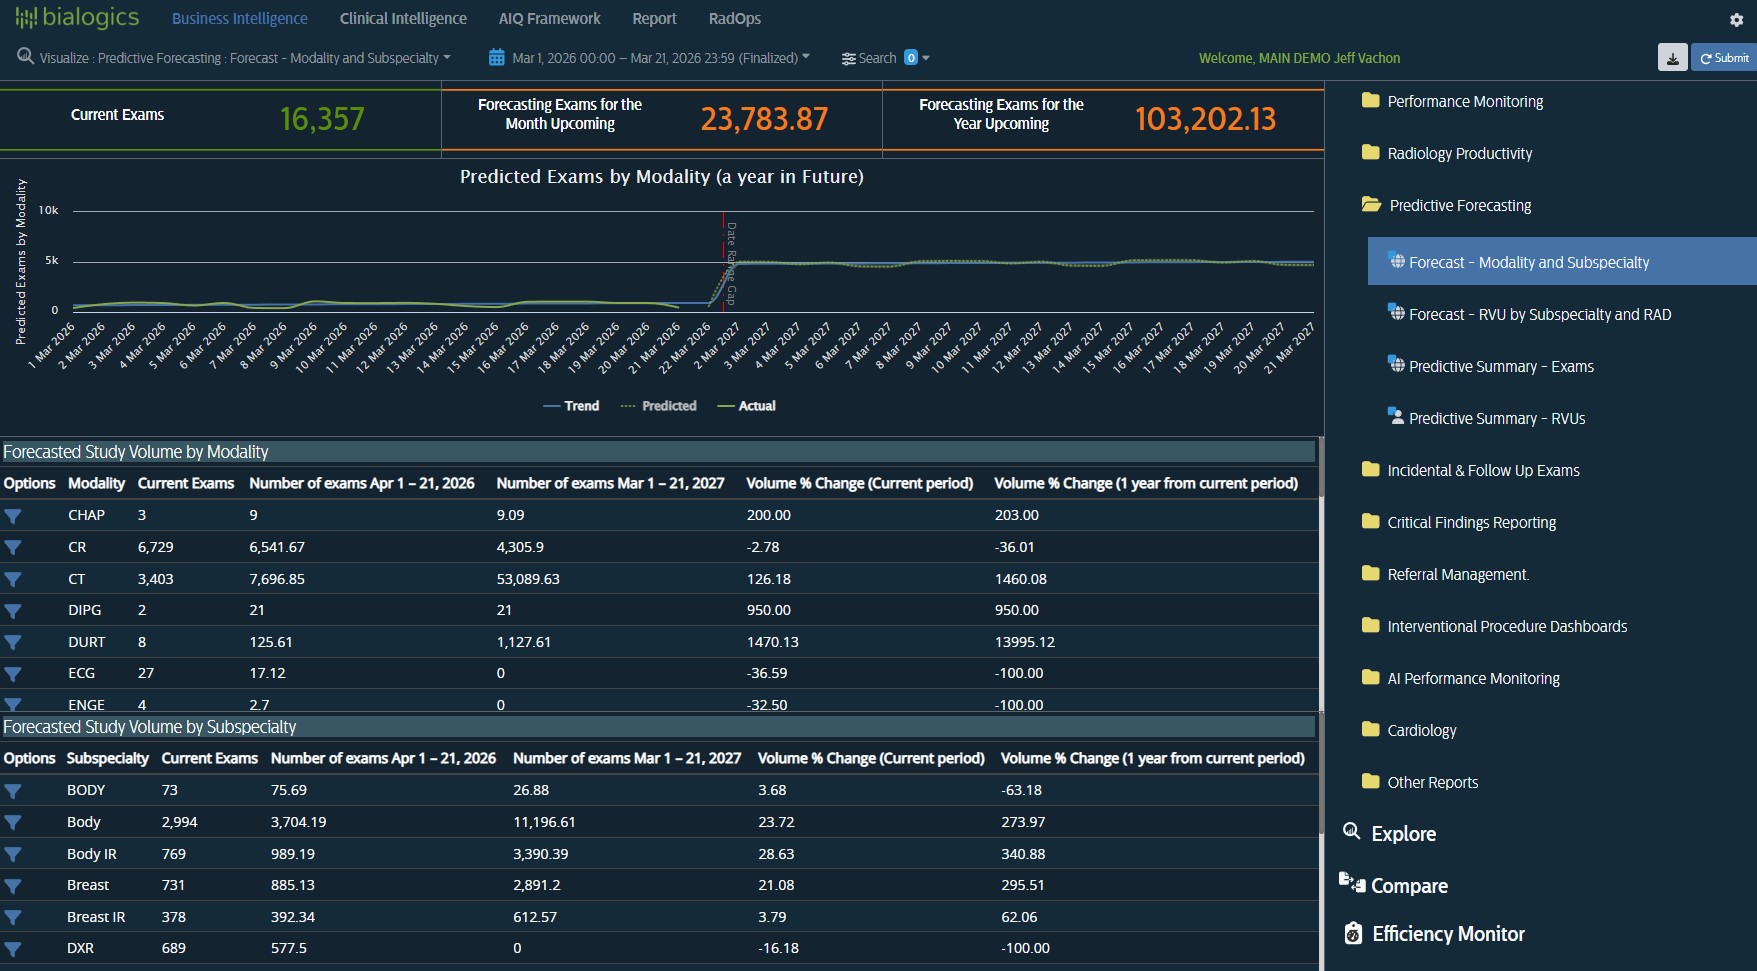The image size is (1757, 971).
Task: Open the date range Finalized dropdown
Action: [806, 57]
